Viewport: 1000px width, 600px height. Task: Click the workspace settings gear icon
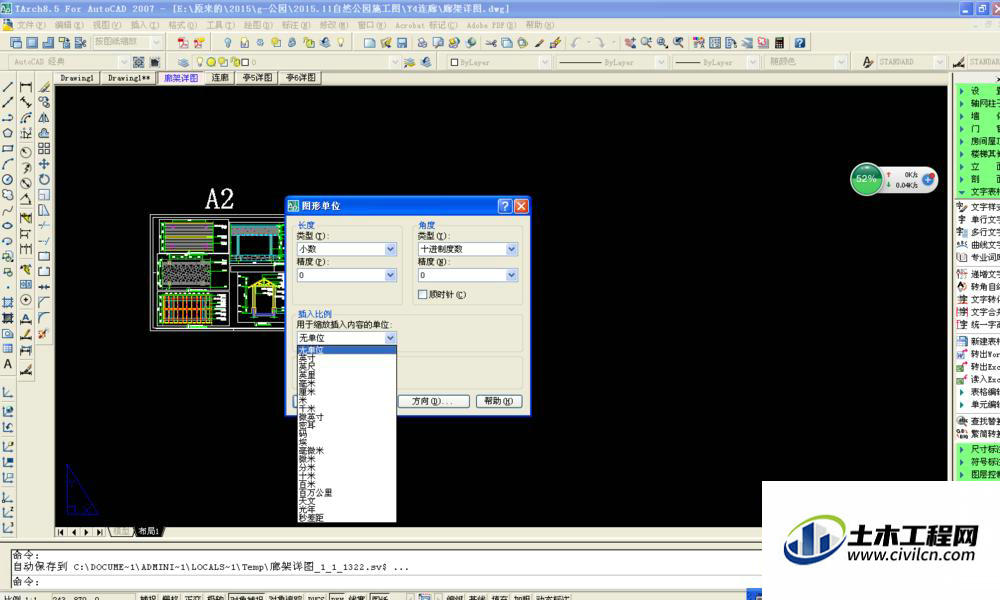click(x=138, y=62)
